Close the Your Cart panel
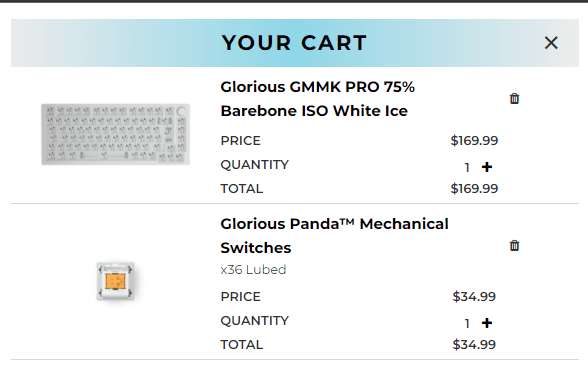Image resolution: width=588 pixels, height=367 pixels. (x=551, y=43)
